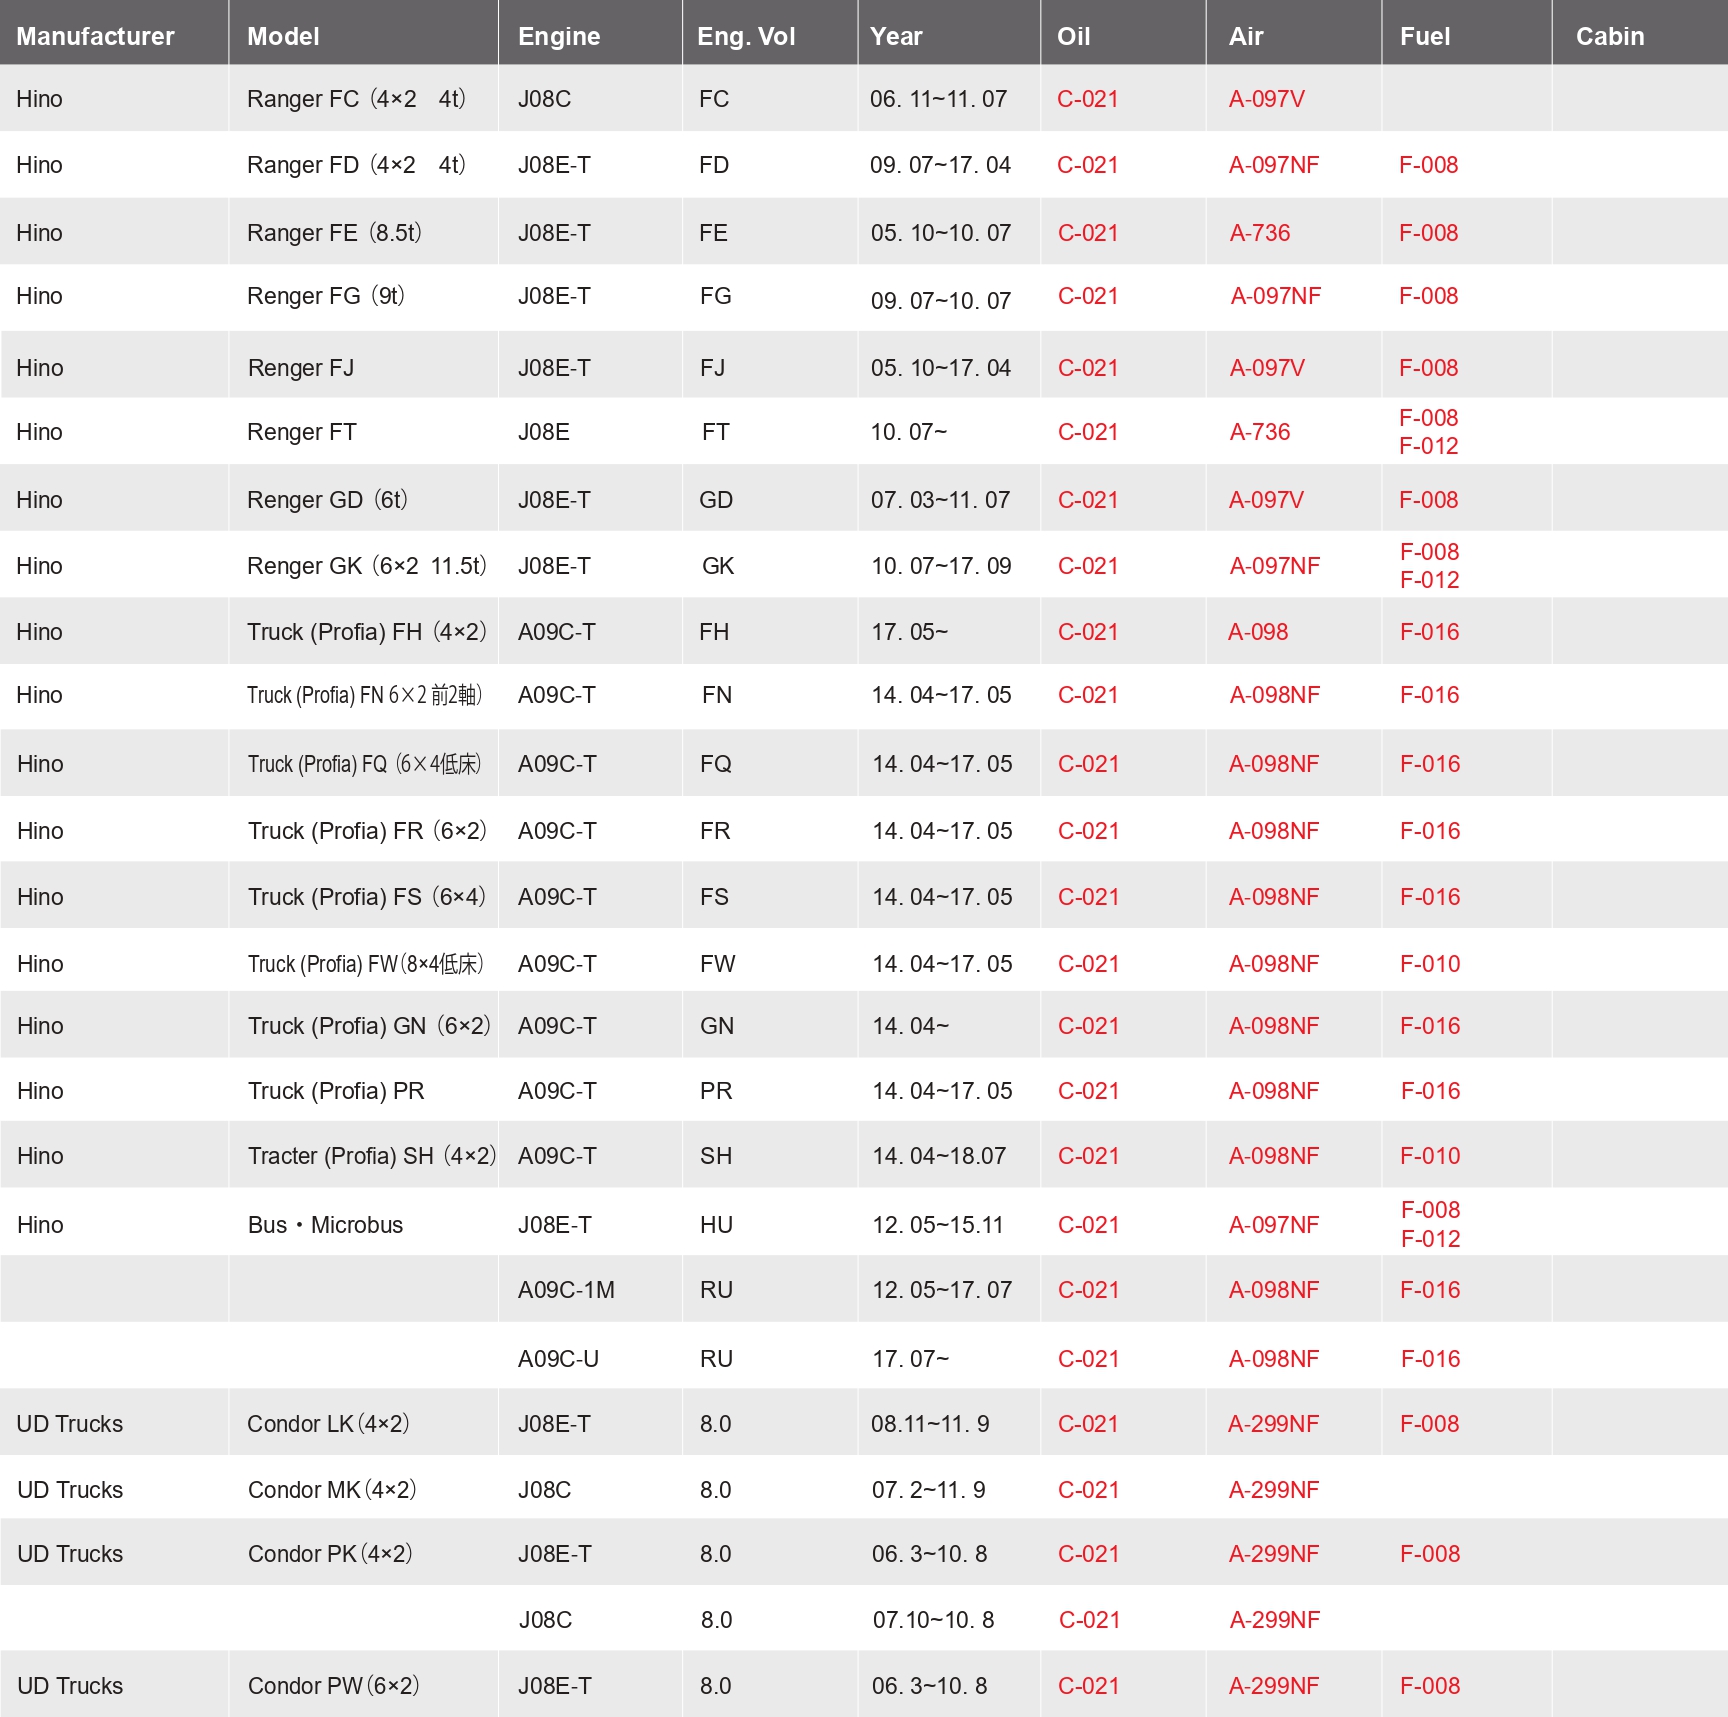Select Condor PK (4×2) model cell
The height and width of the screenshot is (1717, 1728).
click(331, 1554)
